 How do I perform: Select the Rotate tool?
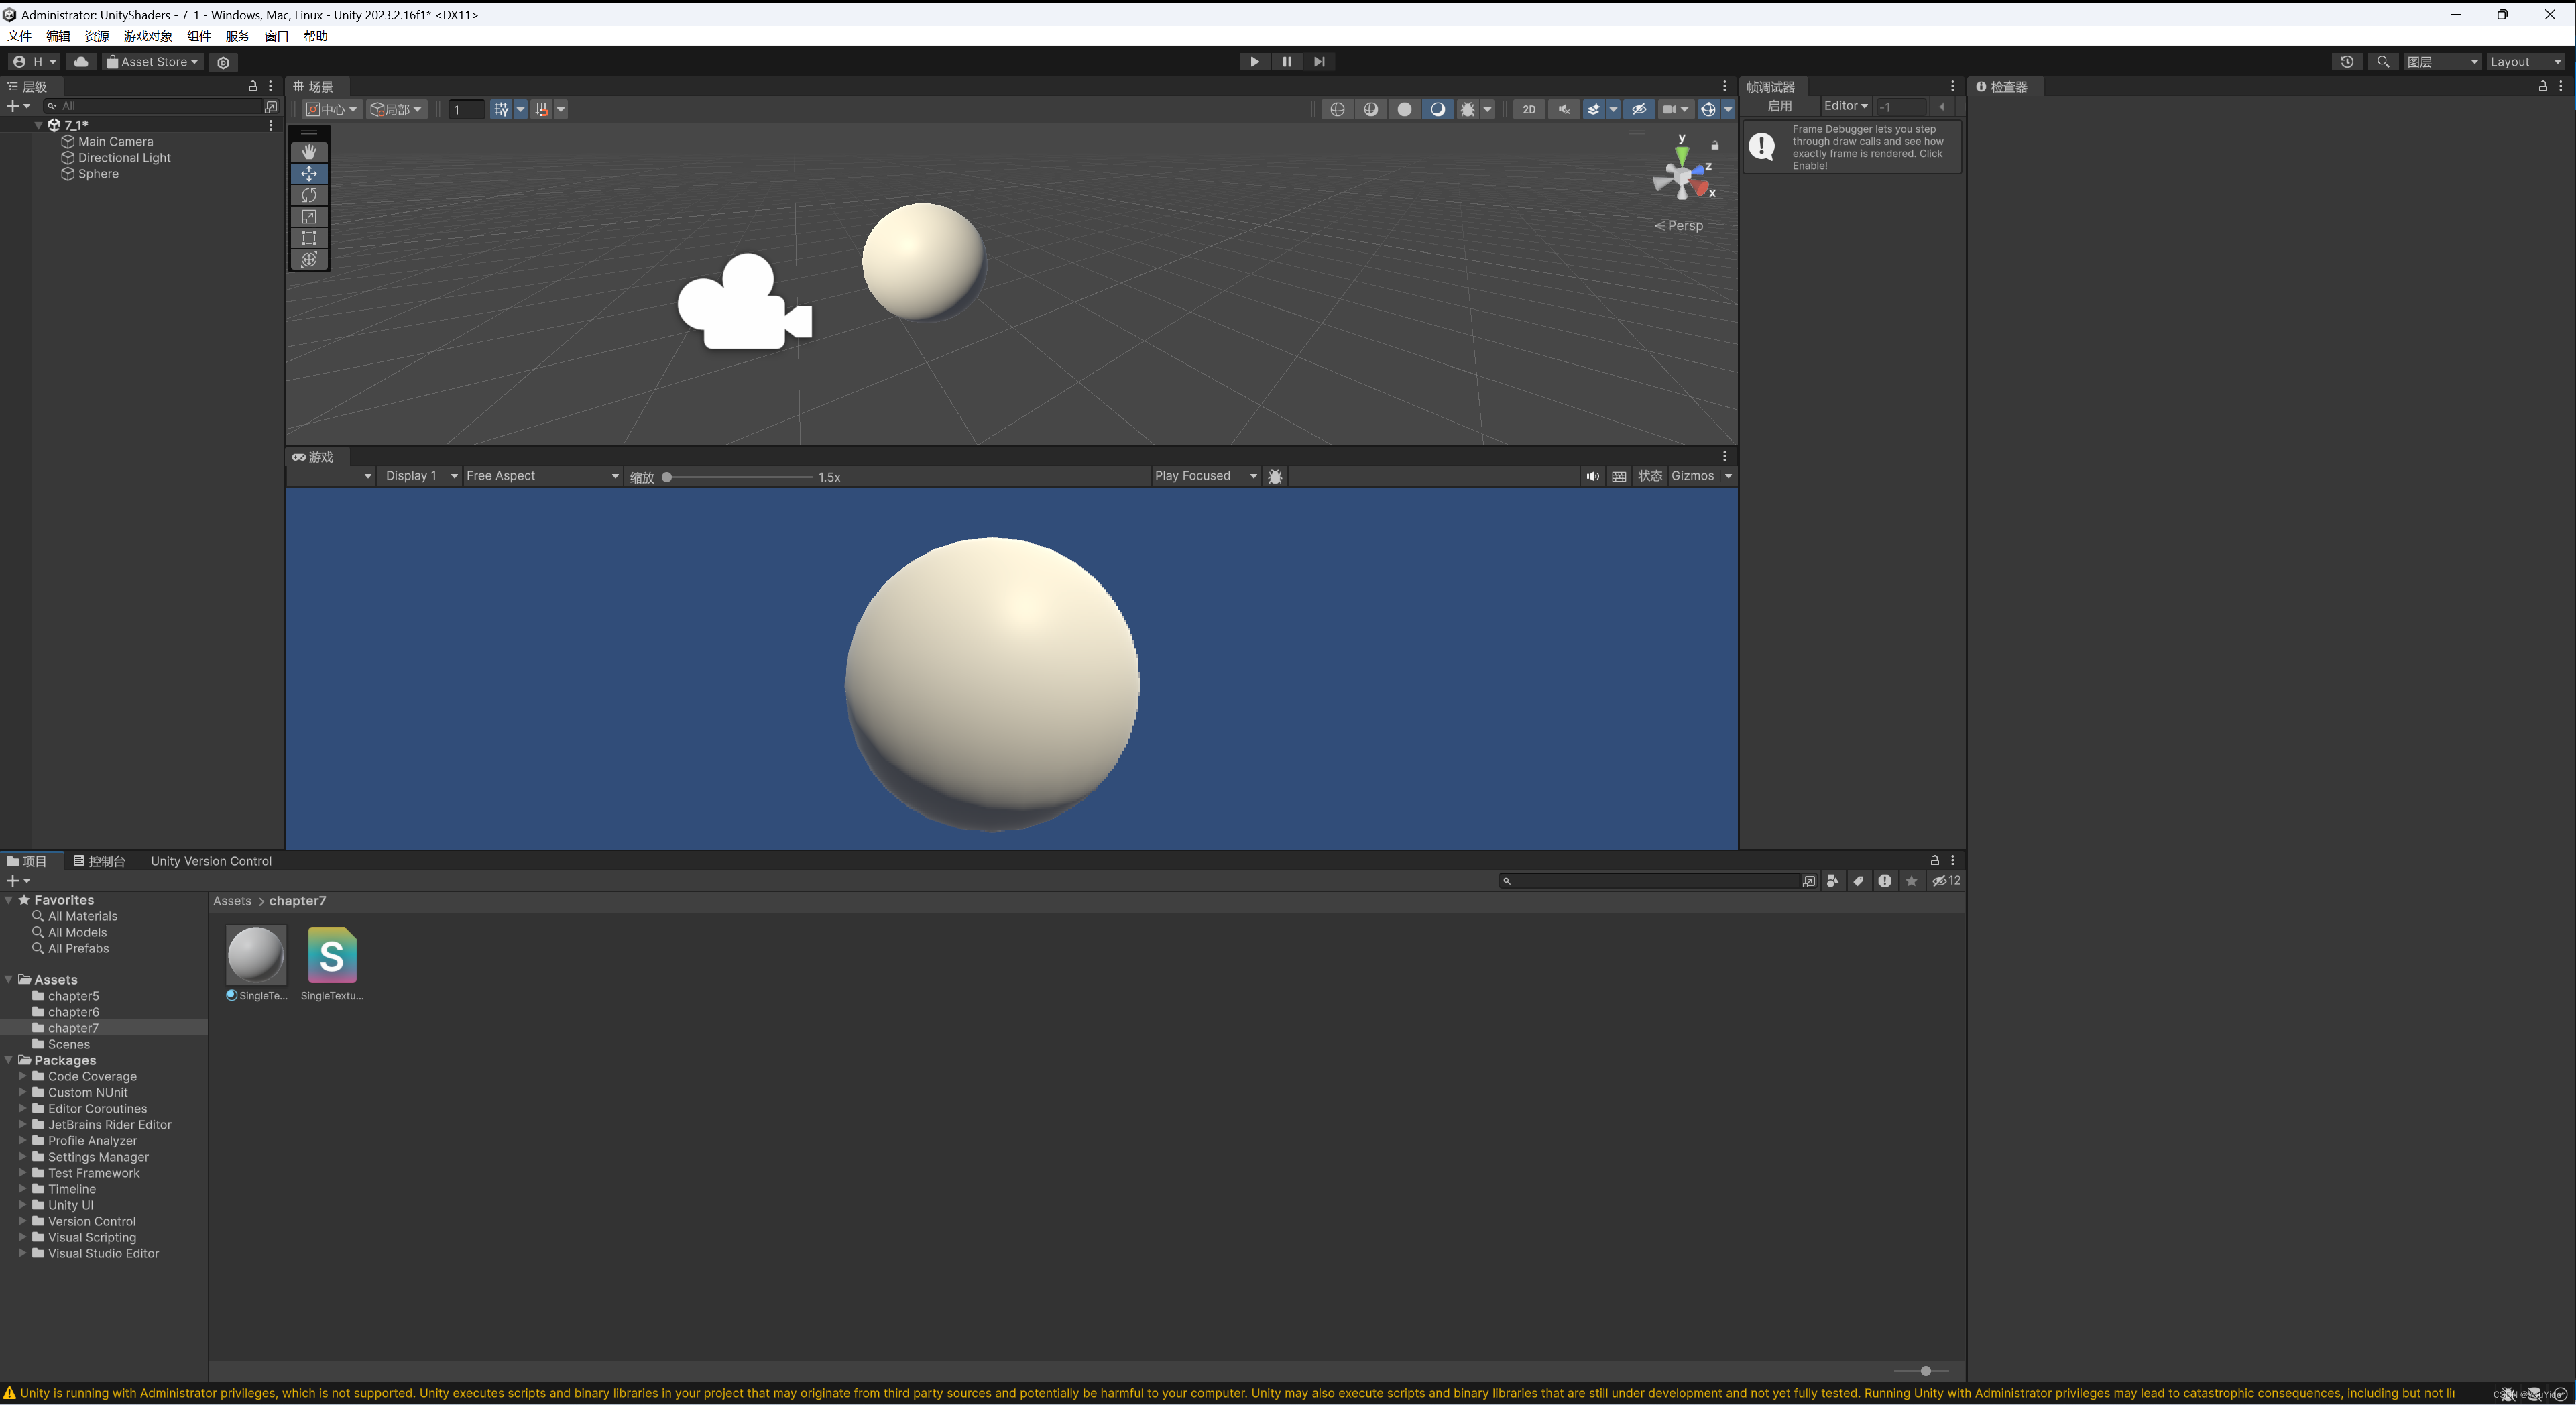coord(309,195)
